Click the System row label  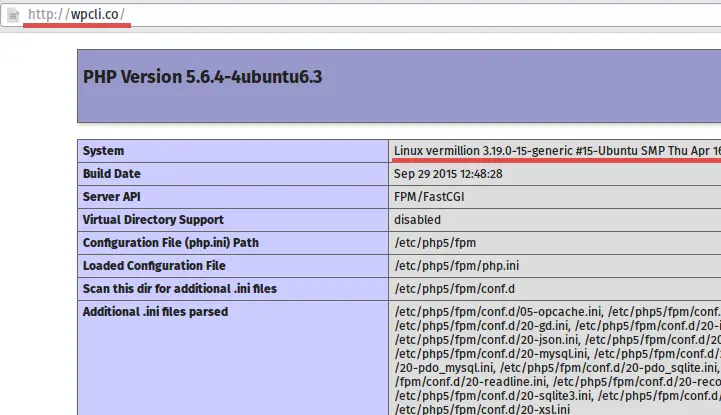coord(103,151)
